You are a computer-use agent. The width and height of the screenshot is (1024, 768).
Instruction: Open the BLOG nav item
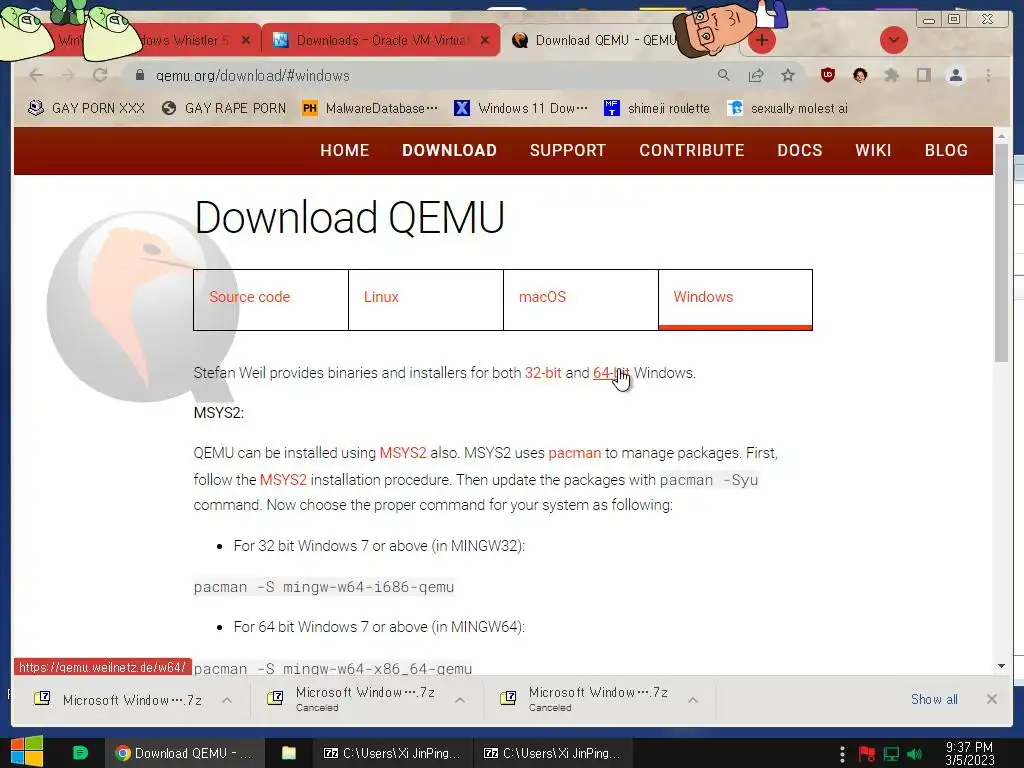click(946, 150)
